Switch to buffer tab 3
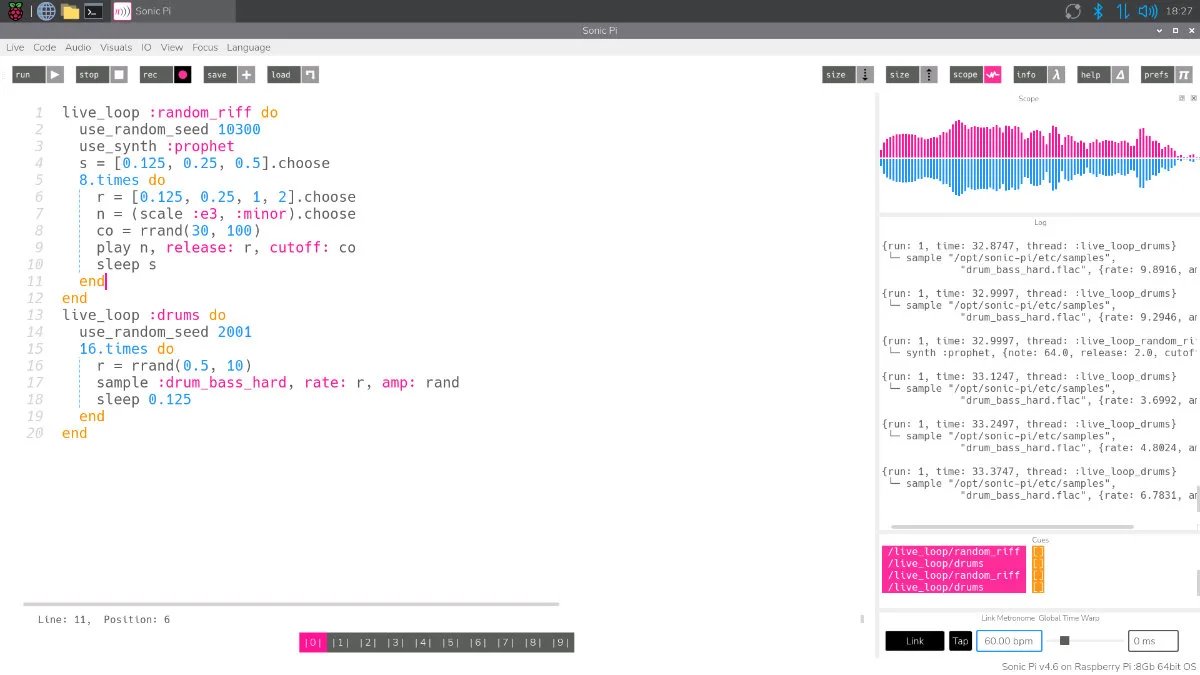1200x675 pixels. (395, 643)
